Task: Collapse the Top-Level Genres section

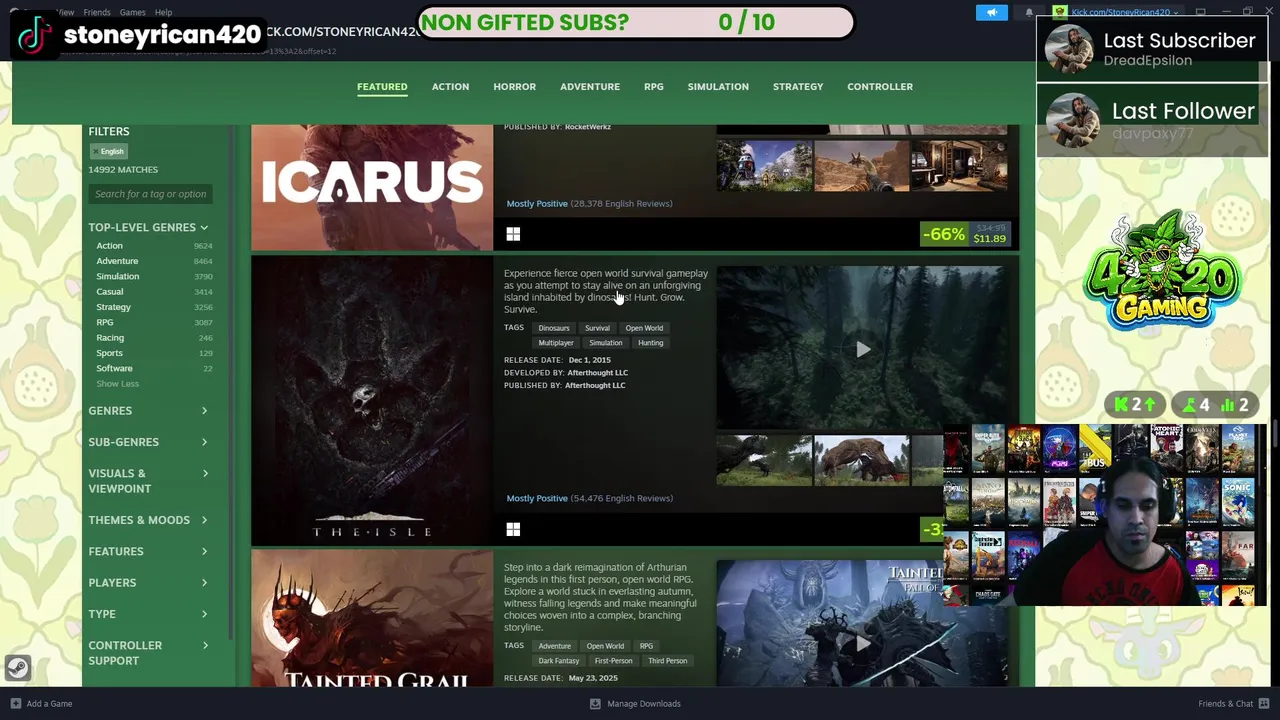Action: [x=148, y=227]
